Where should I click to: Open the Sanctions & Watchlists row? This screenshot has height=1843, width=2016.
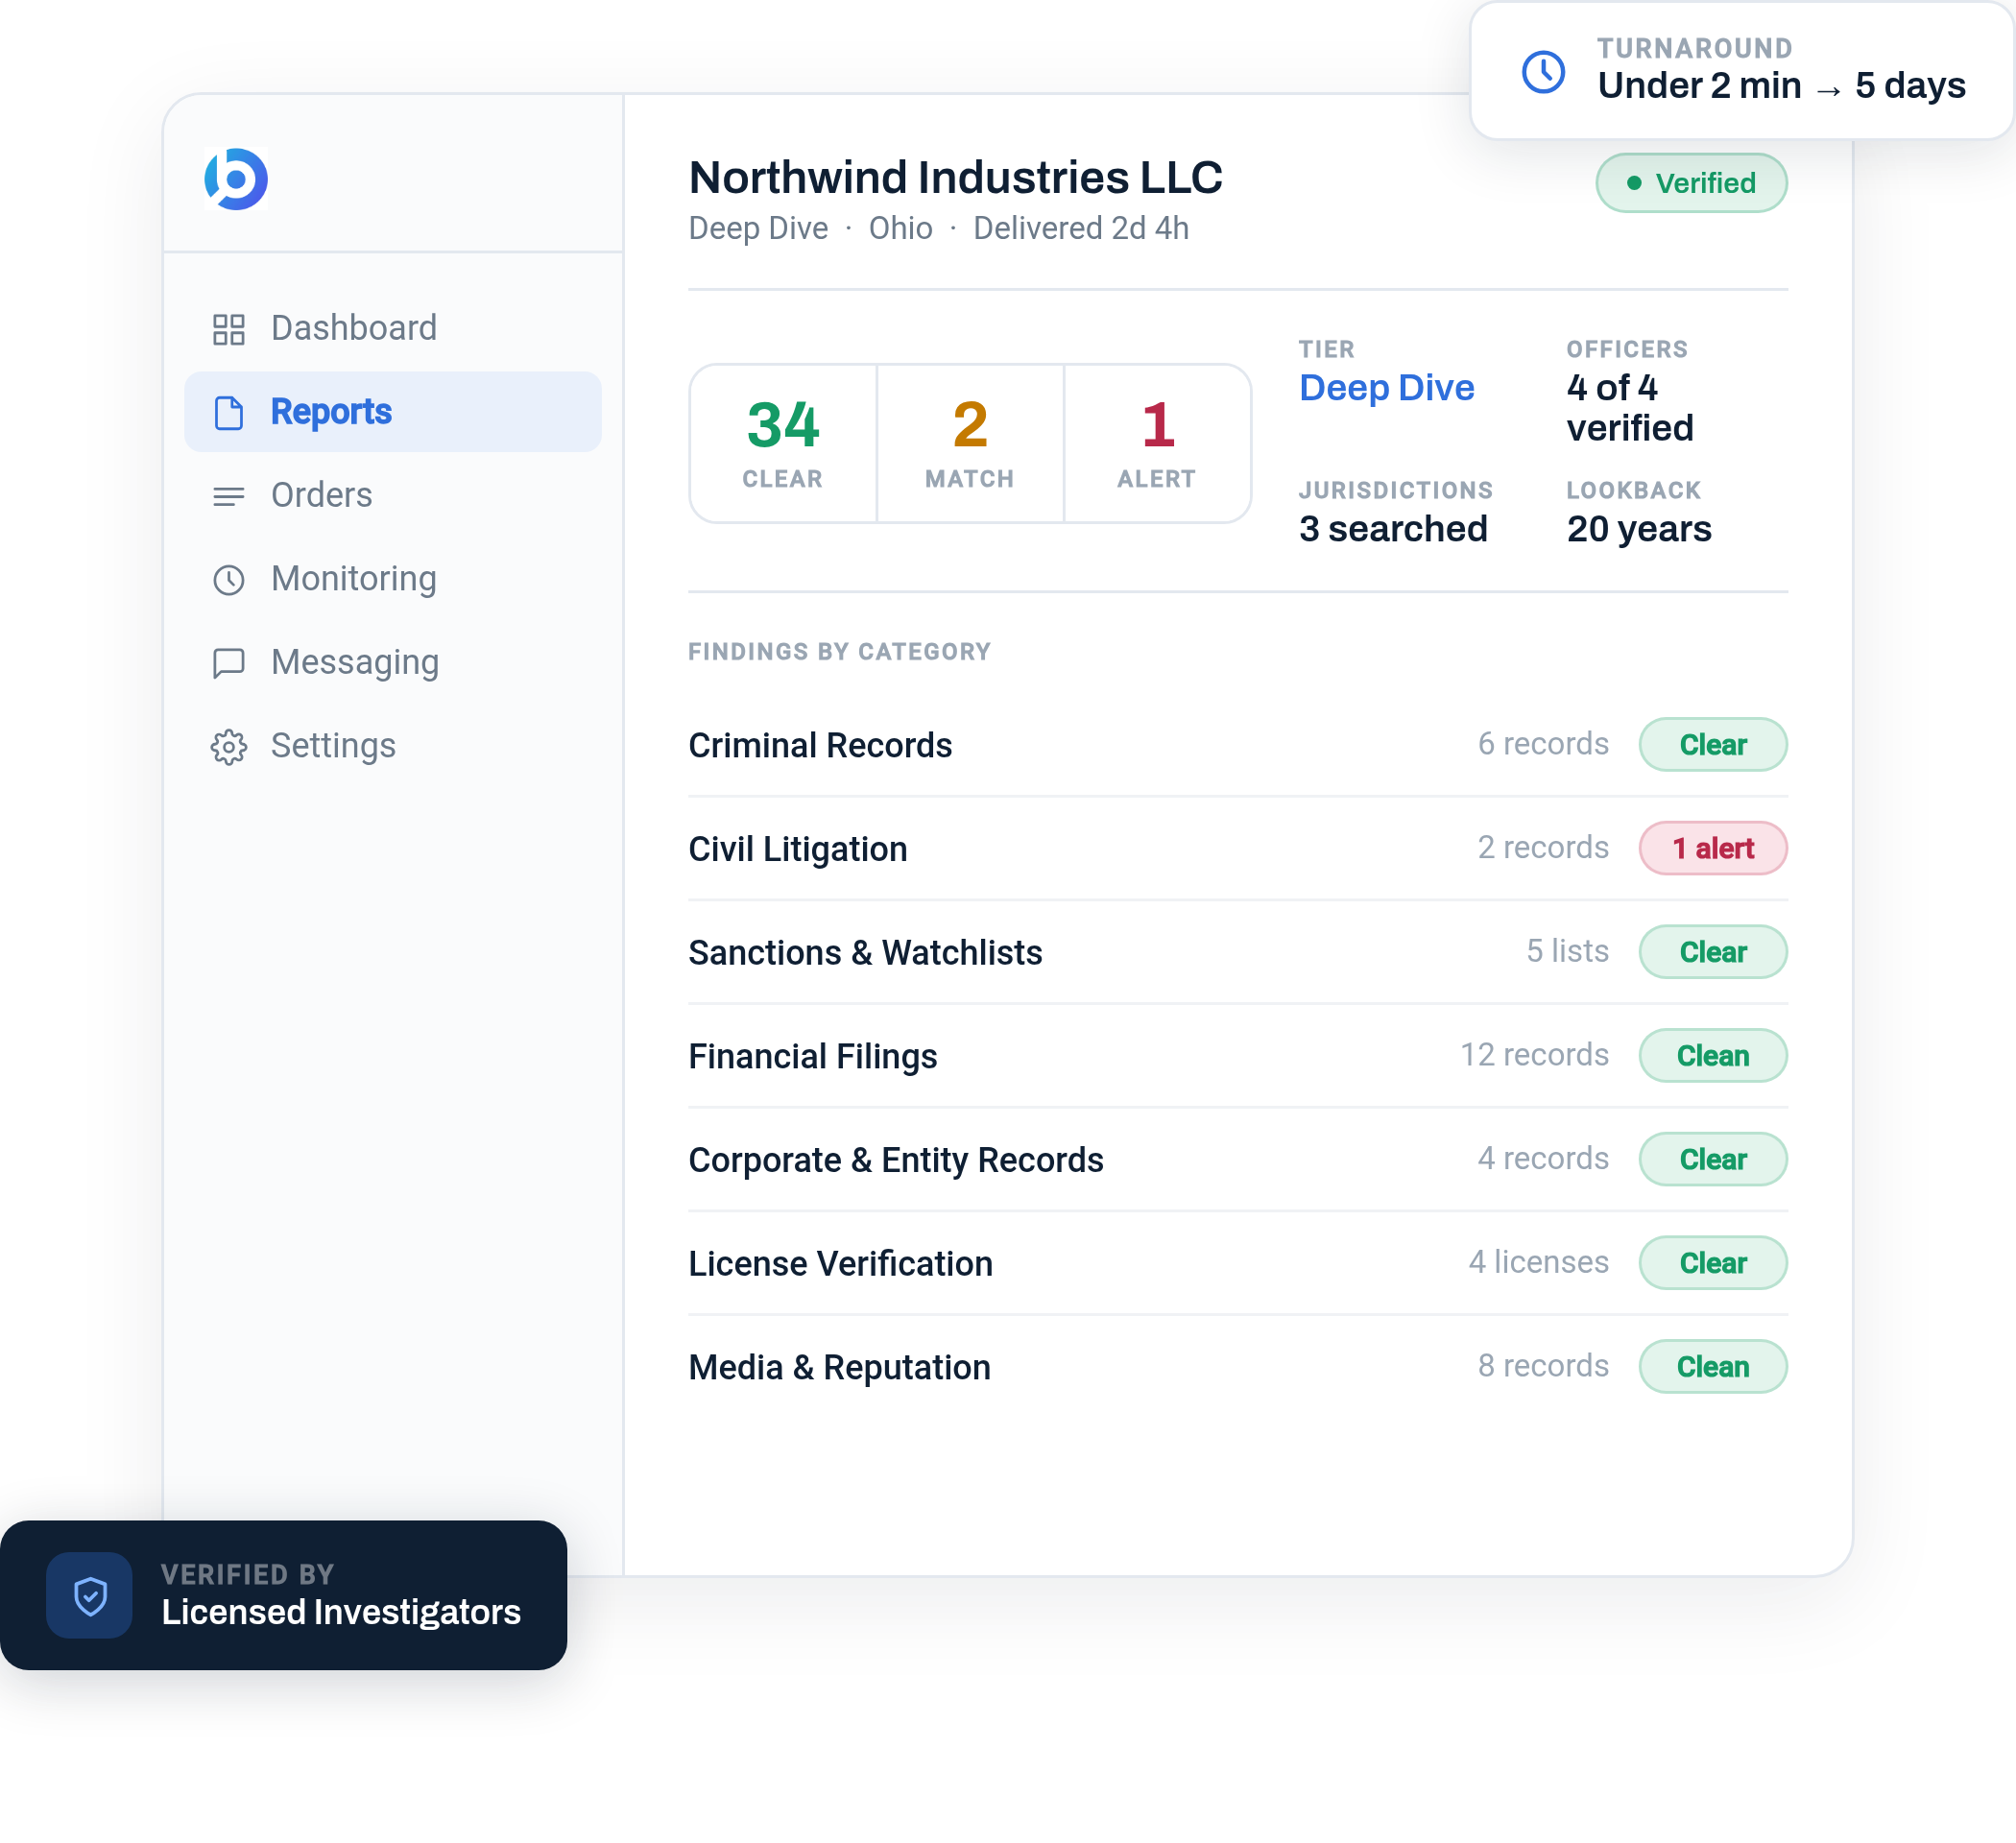(x=1237, y=952)
